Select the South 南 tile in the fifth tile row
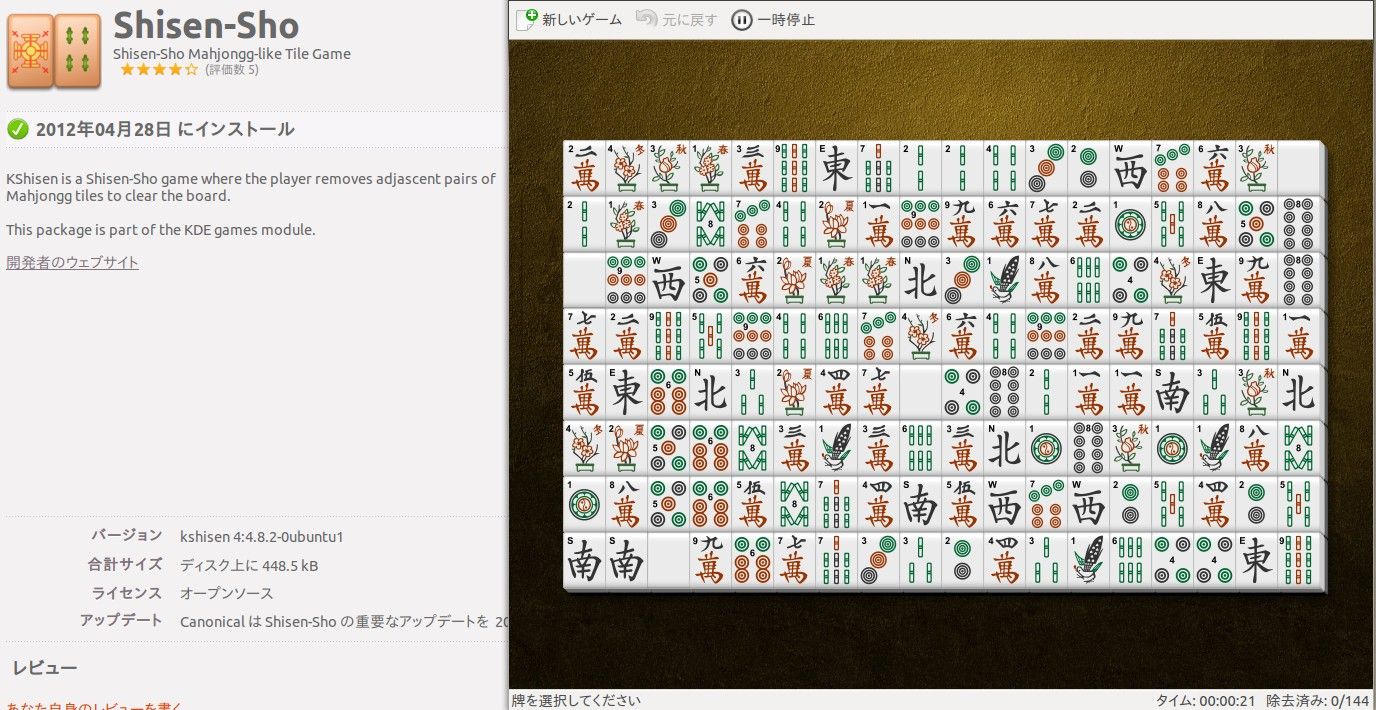Viewport: 1376px width, 710px height. coord(1172,392)
